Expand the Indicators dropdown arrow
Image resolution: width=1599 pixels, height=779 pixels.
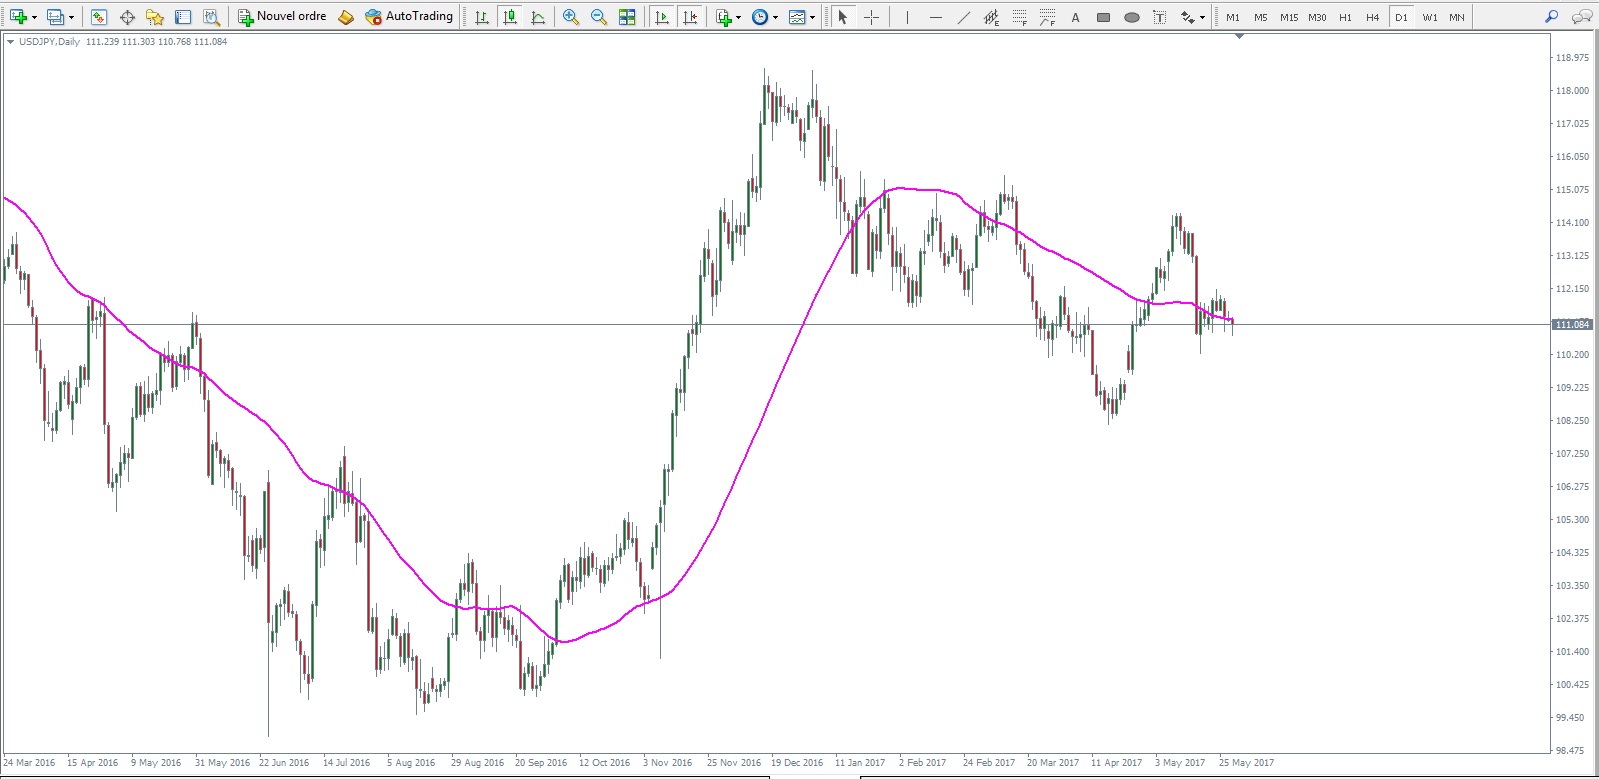(x=739, y=17)
